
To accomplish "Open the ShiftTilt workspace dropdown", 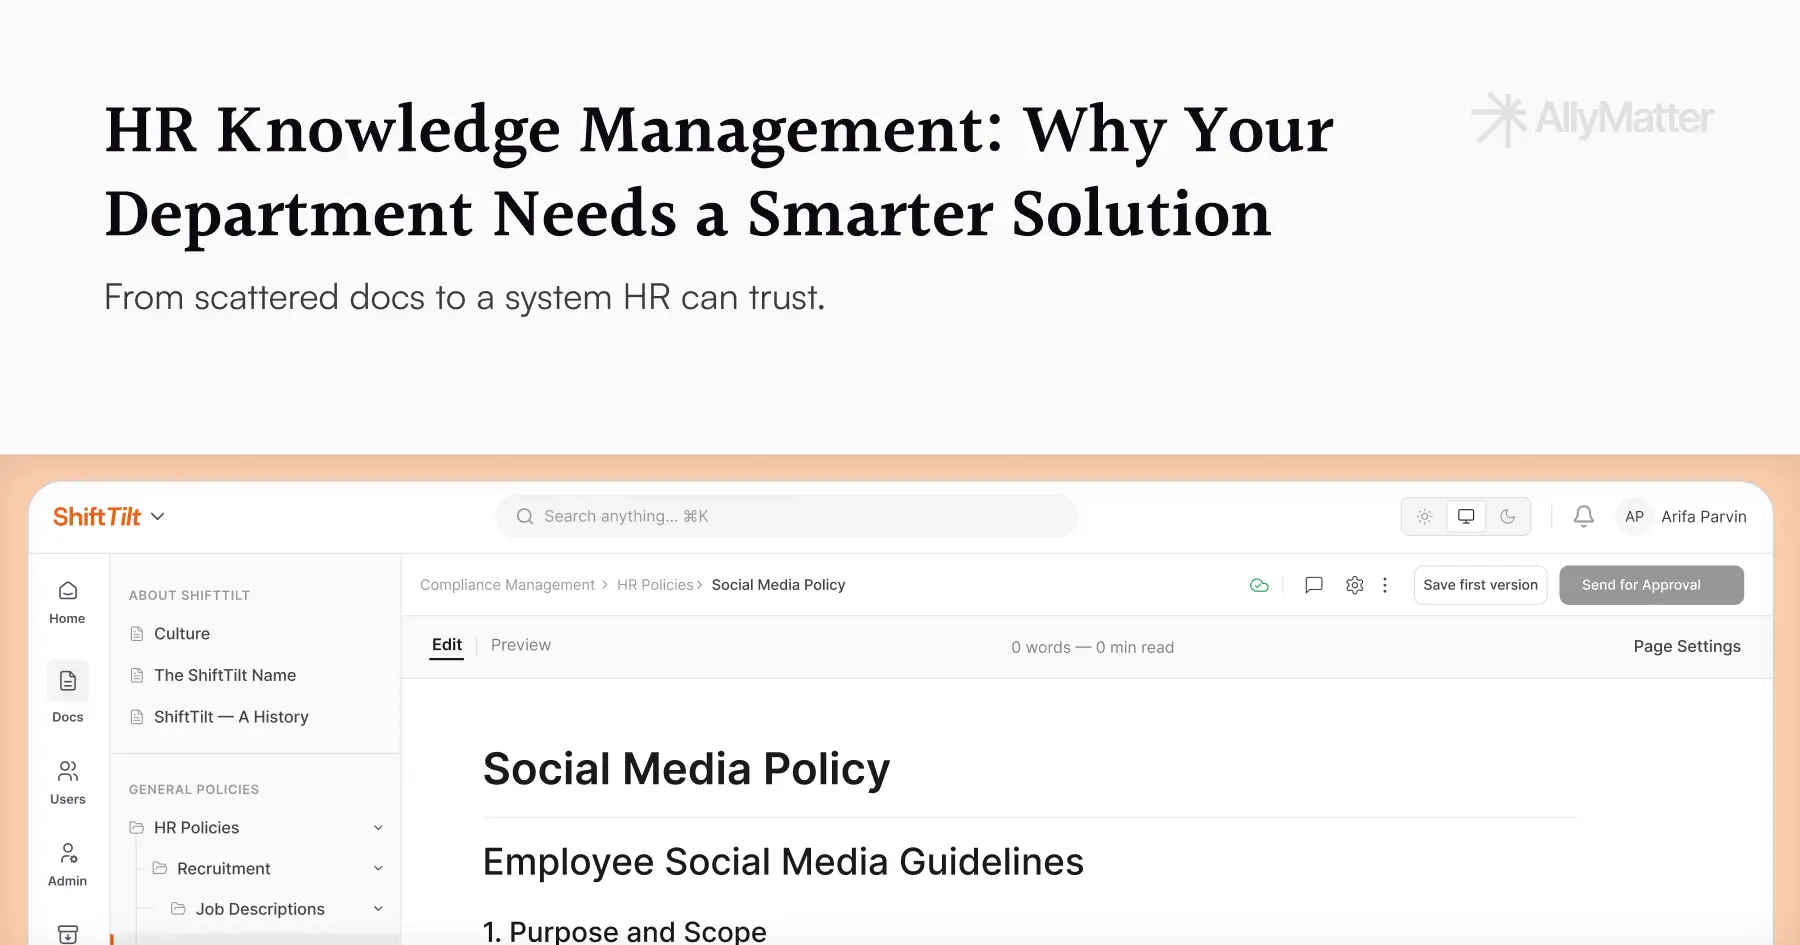I will 109,516.
